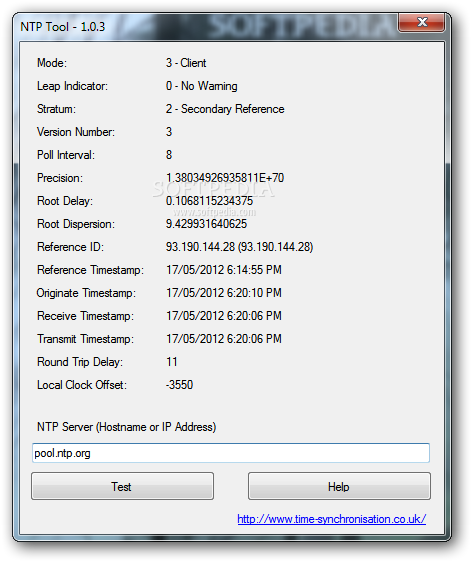Click the 'Reference Timestamp:' label
Viewport: 472px width, 562px height.
[x=90, y=270]
